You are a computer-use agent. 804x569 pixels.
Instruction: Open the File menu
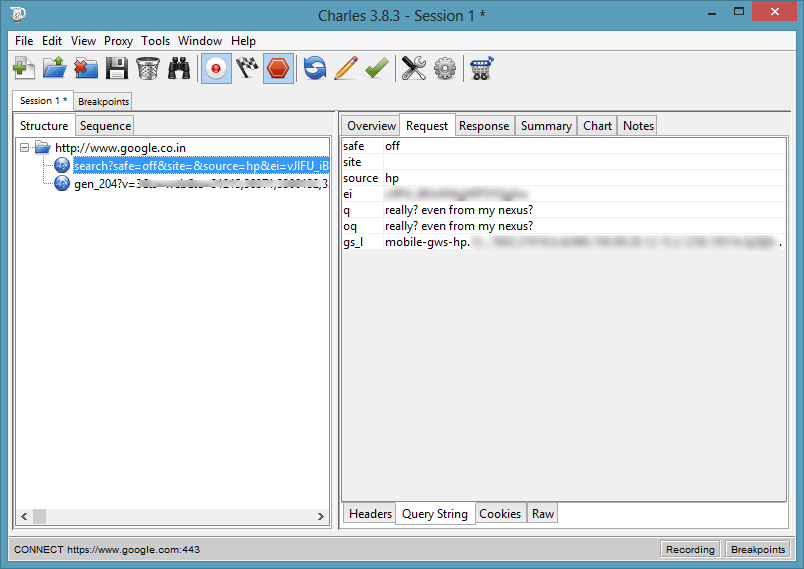(24, 41)
